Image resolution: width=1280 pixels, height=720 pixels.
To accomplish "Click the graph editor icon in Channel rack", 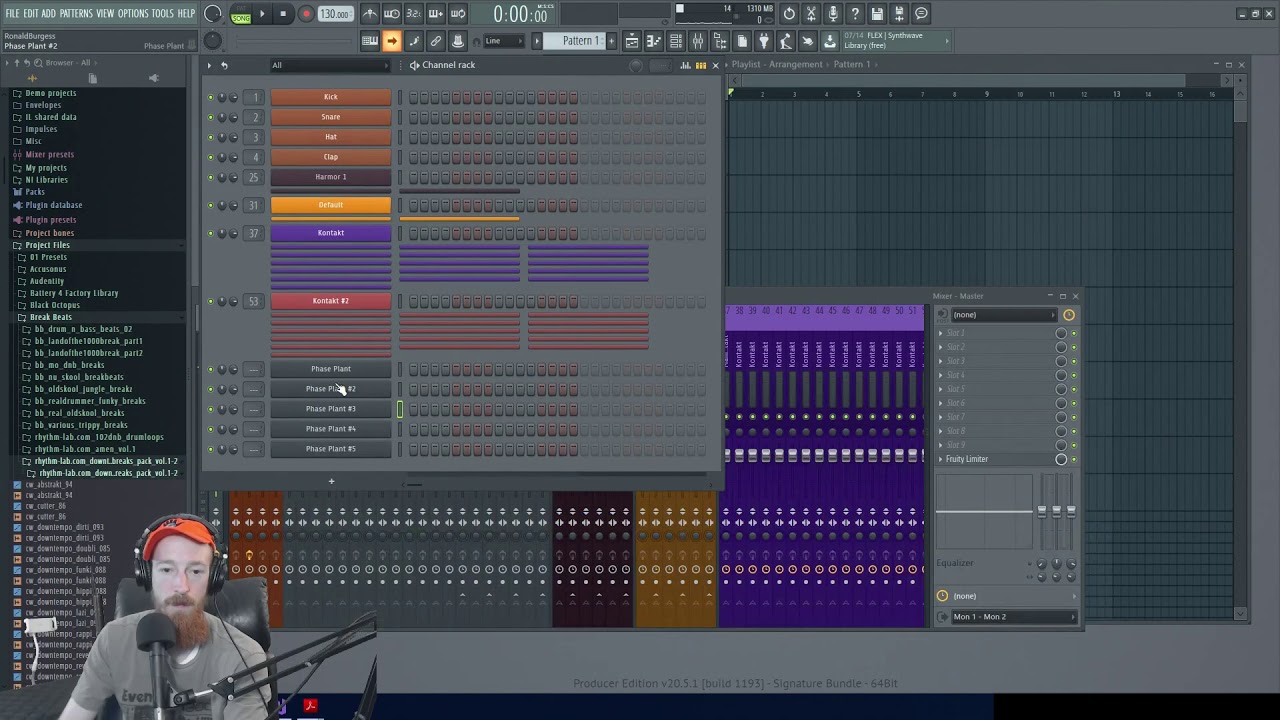I will tap(686, 65).
